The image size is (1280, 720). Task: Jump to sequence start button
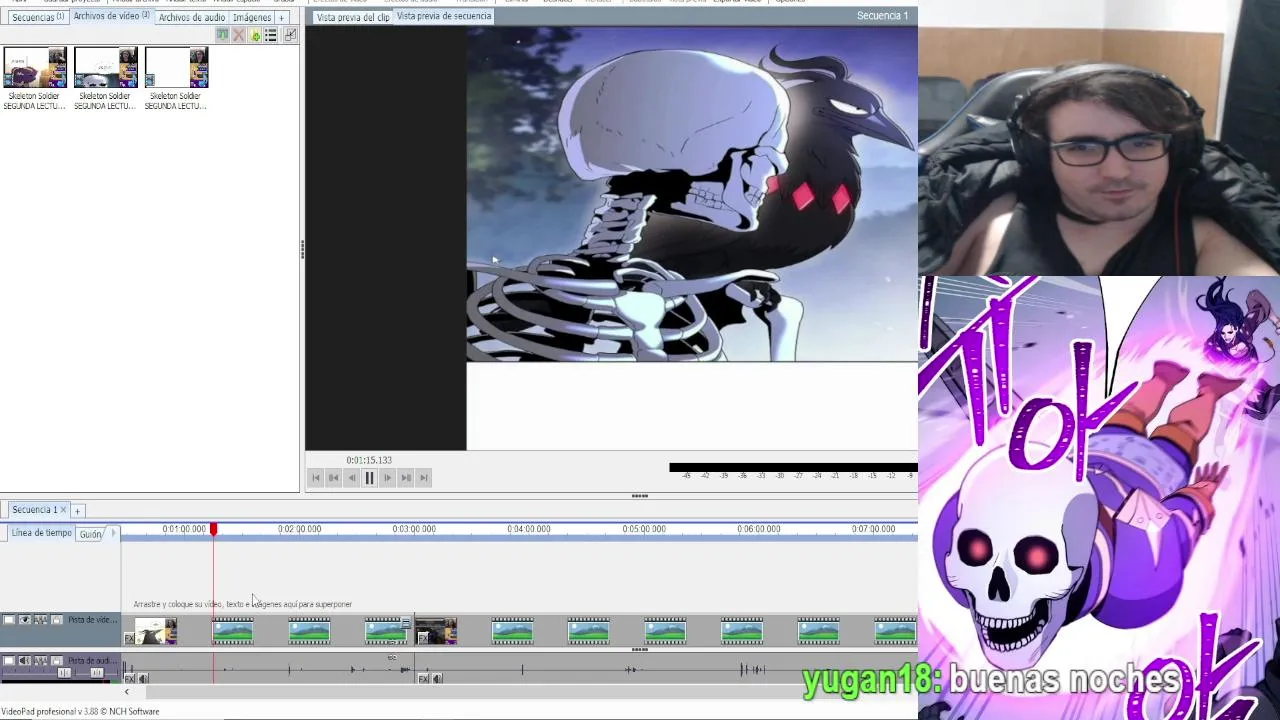[316, 478]
